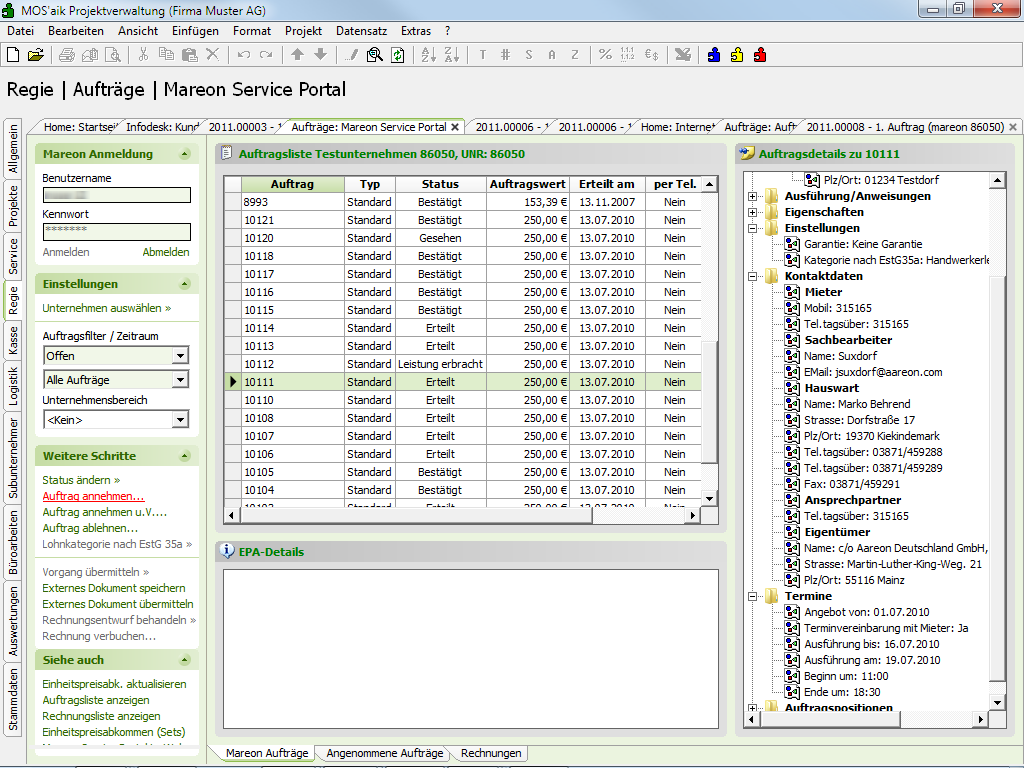This screenshot has height=768, width=1024.
Task: Open file with the folder toolbar icon
Action: click(x=36, y=55)
